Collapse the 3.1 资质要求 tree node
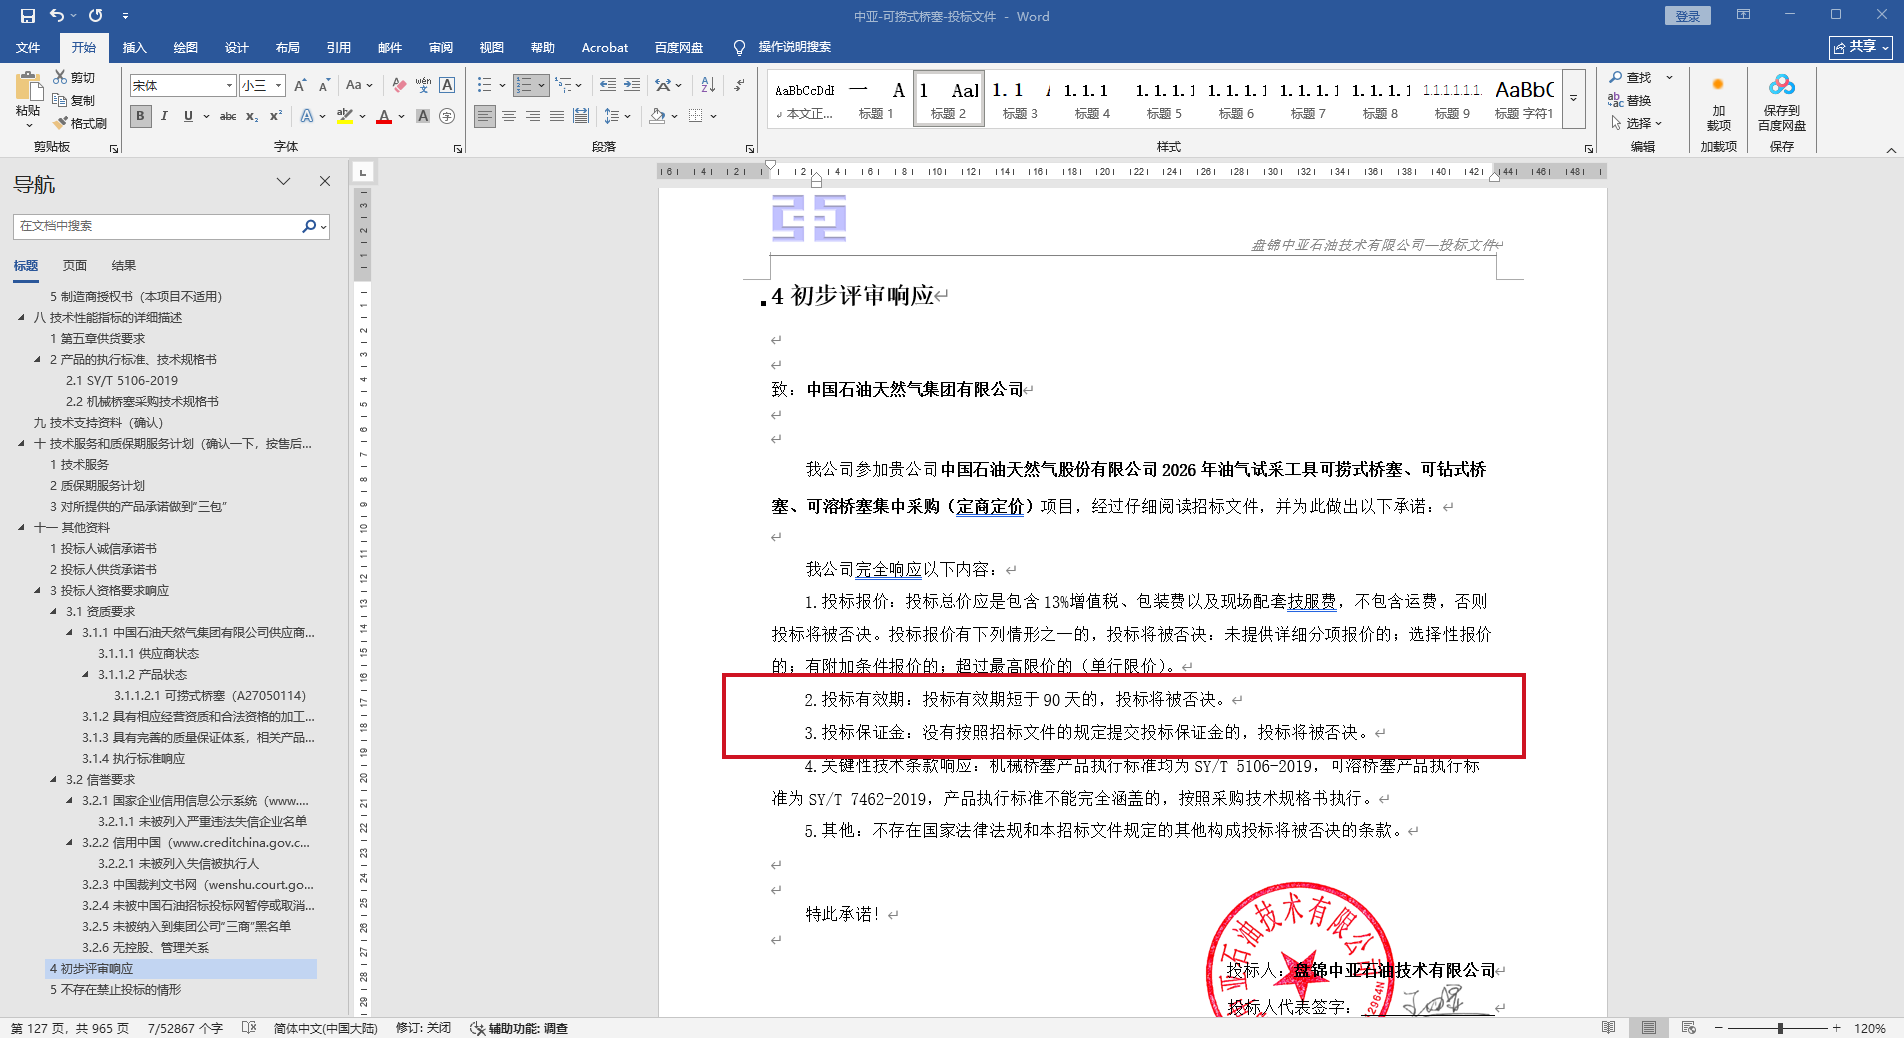The height and width of the screenshot is (1038, 1904). [54, 611]
